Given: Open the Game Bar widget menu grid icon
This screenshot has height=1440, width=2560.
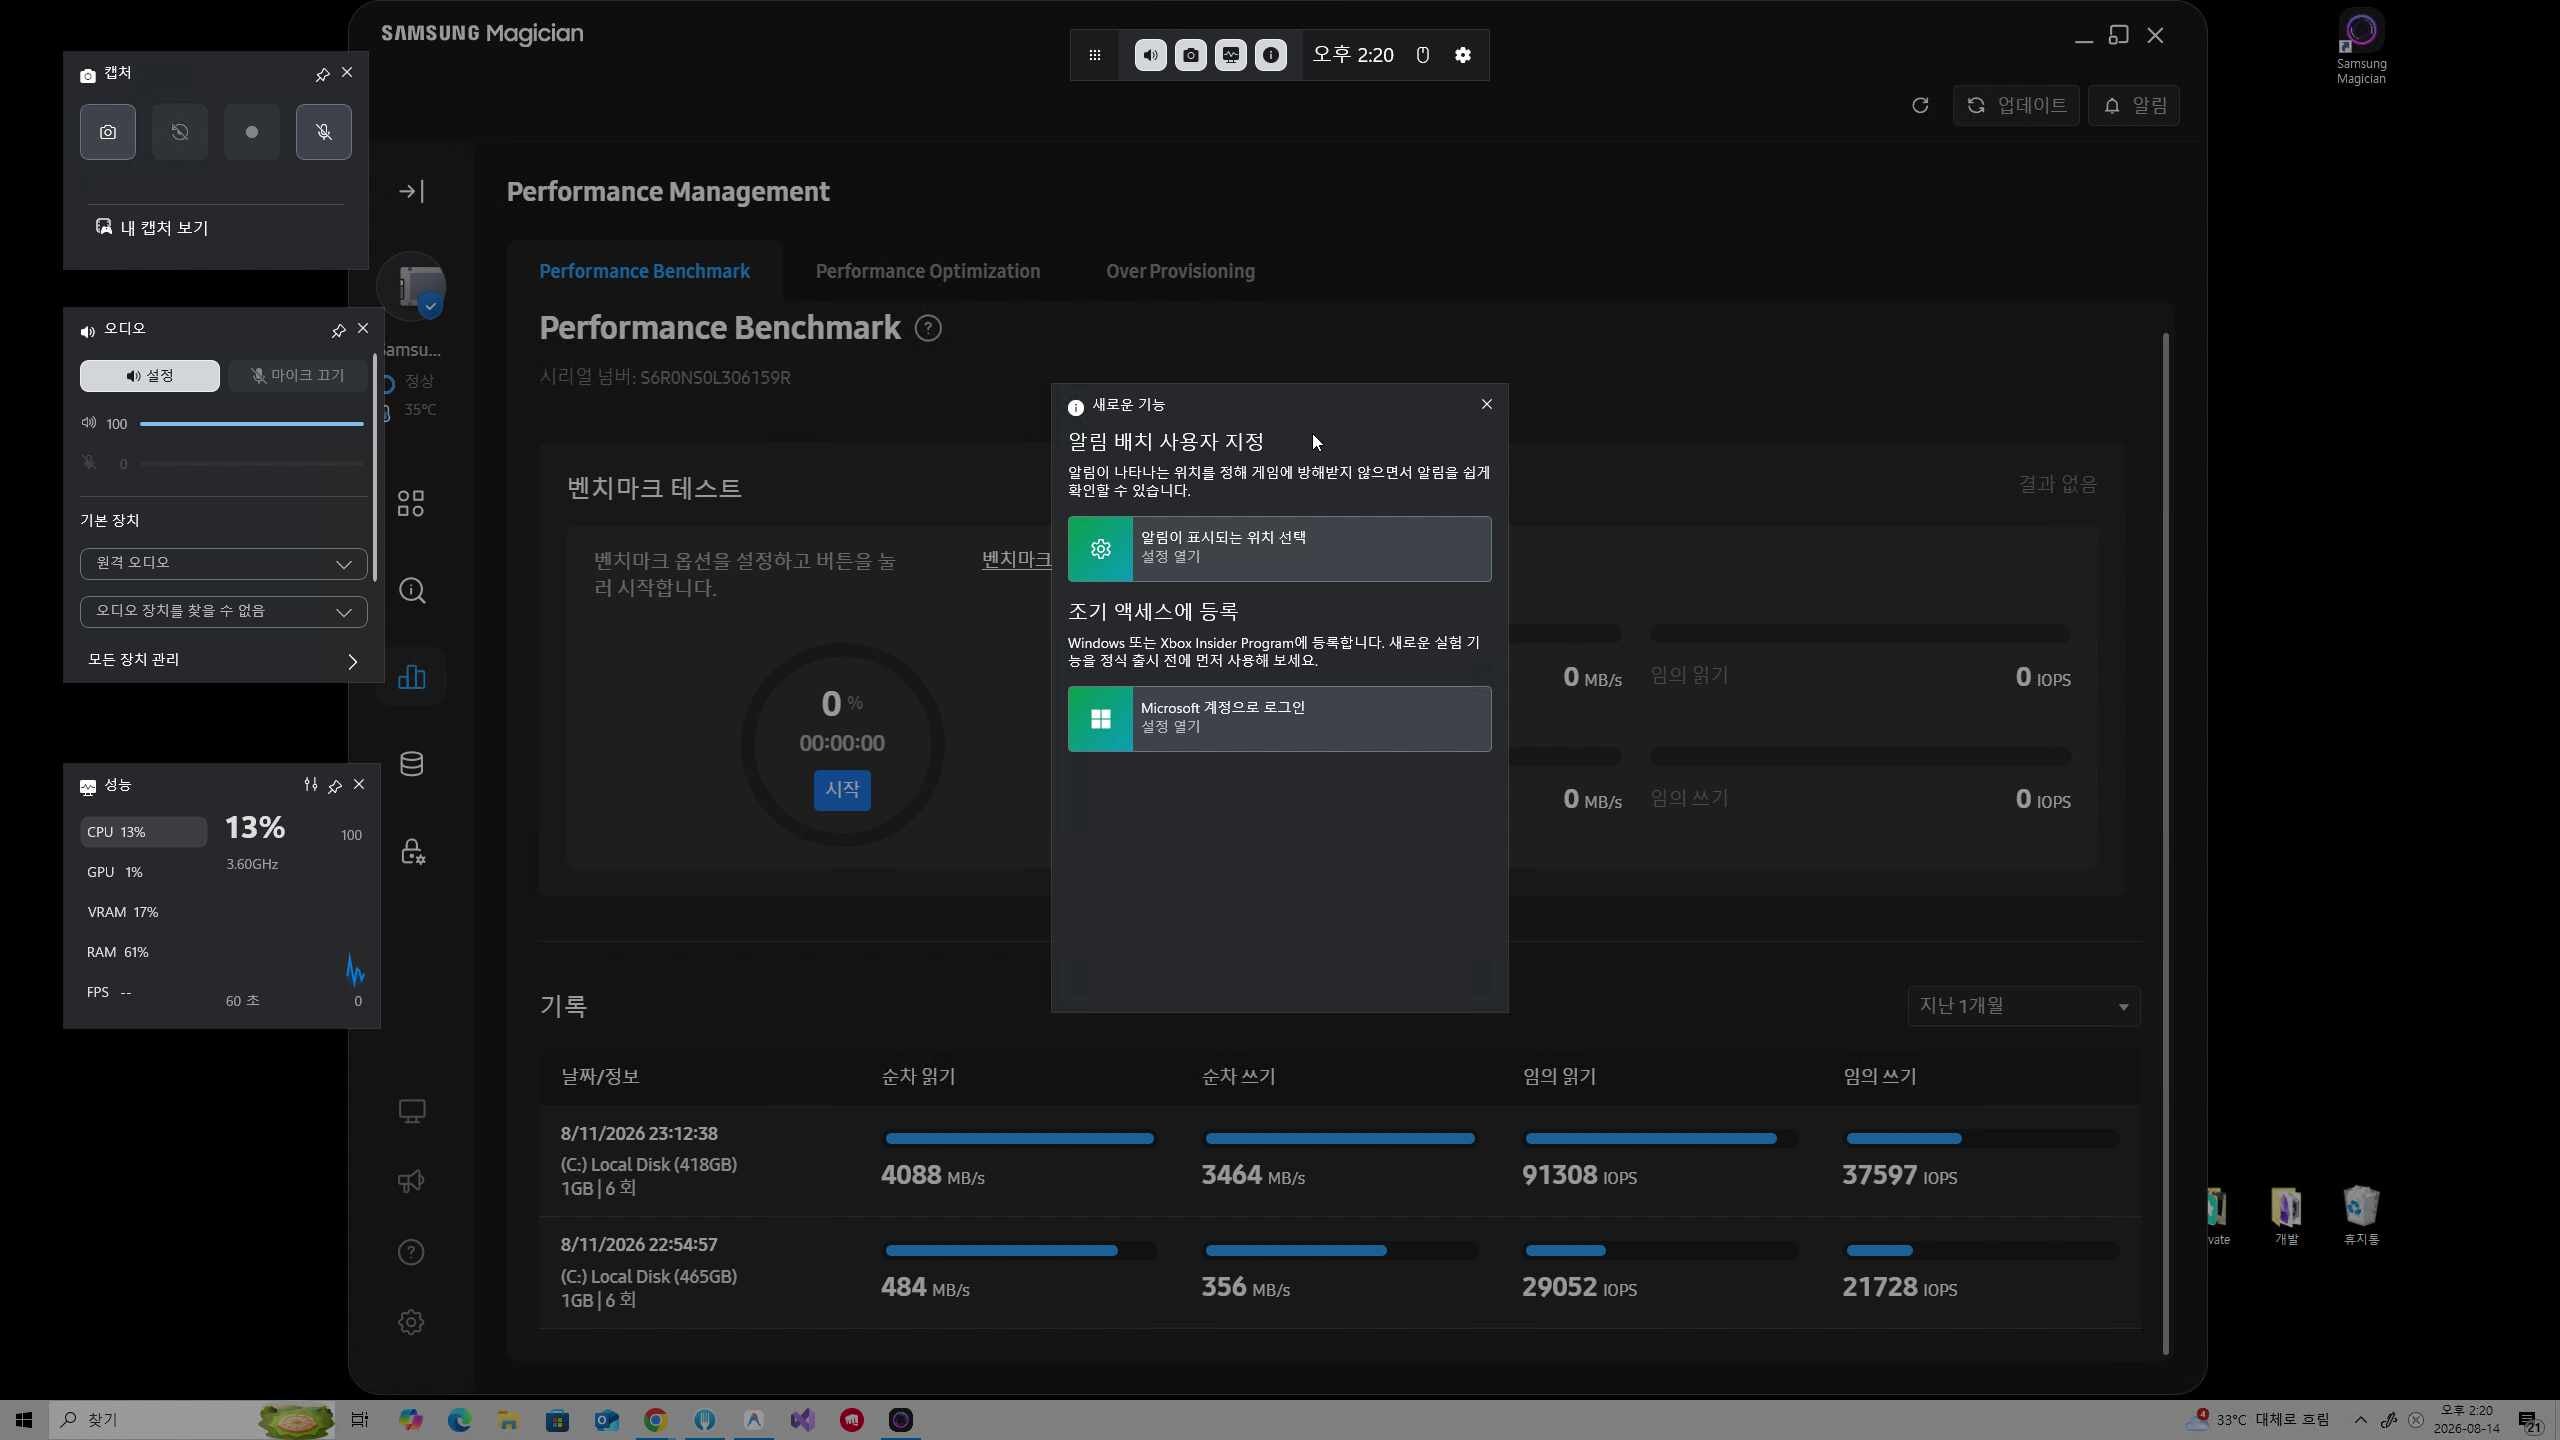Looking at the screenshot, I should point(1095,55).
